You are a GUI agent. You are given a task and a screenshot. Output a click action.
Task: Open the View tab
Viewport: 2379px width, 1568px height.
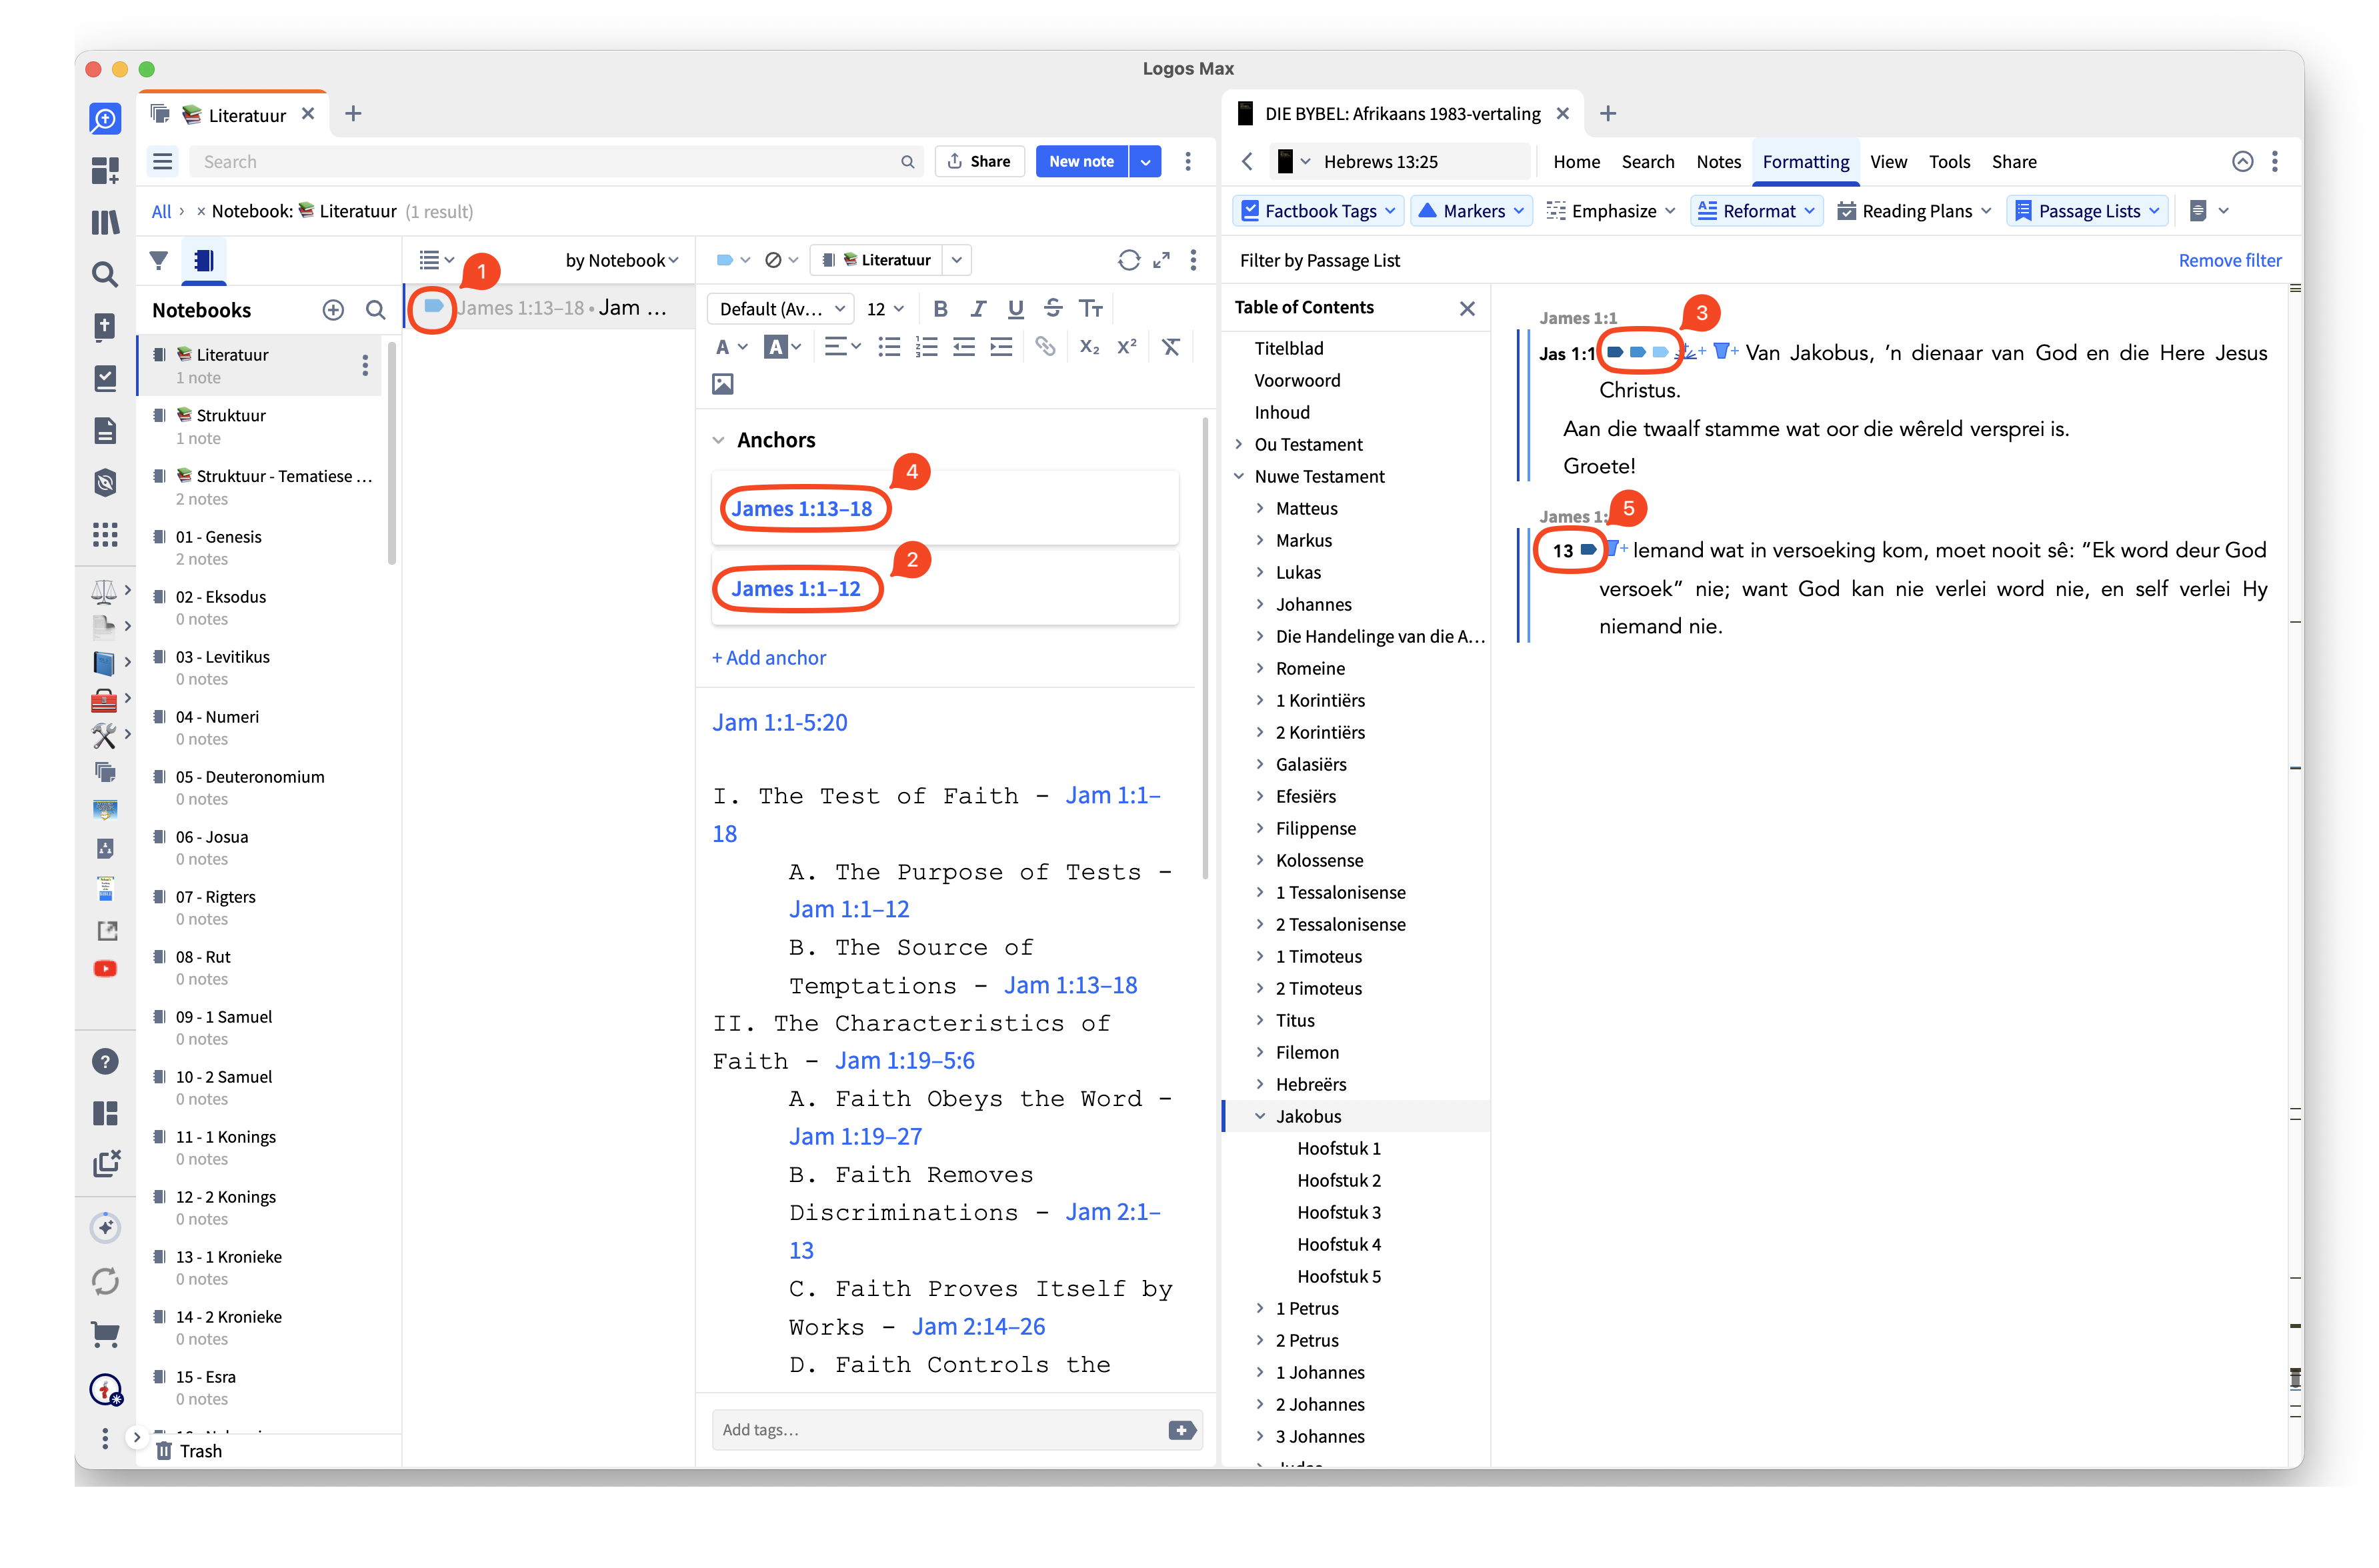tap(1888, 162)
